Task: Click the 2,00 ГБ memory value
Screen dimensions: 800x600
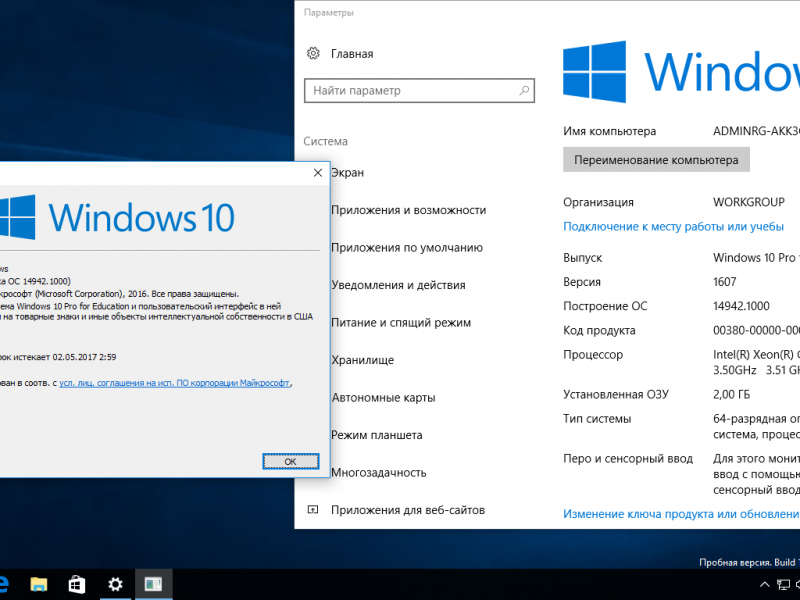Action: coord(732,394)
